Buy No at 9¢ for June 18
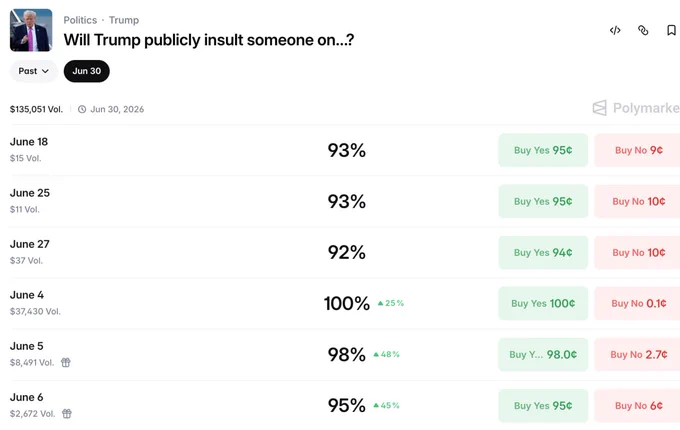This screenshot has width=680, height=430. point(638,150)
